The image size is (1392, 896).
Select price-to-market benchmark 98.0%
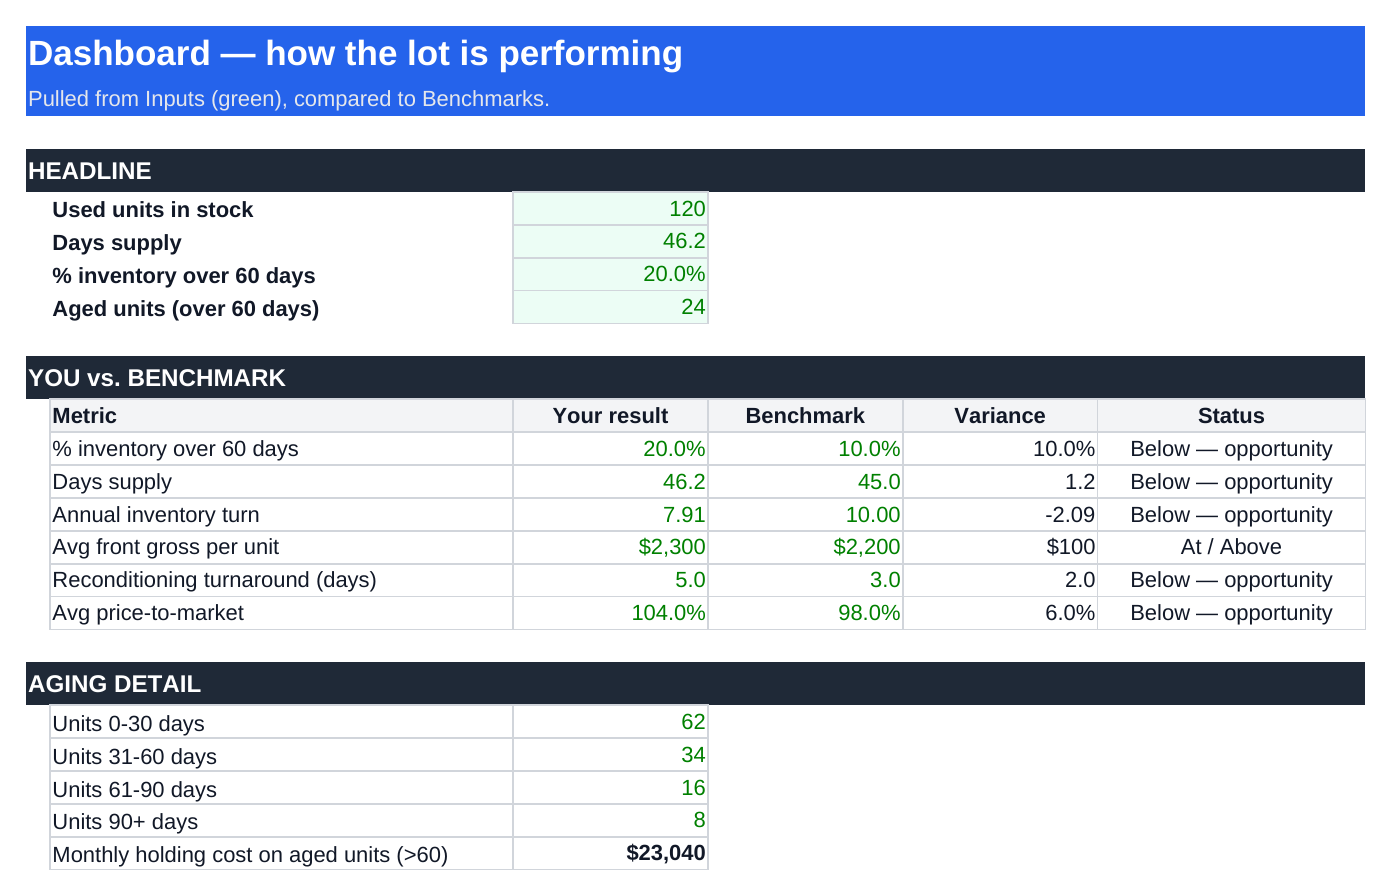tap(805, 613)
